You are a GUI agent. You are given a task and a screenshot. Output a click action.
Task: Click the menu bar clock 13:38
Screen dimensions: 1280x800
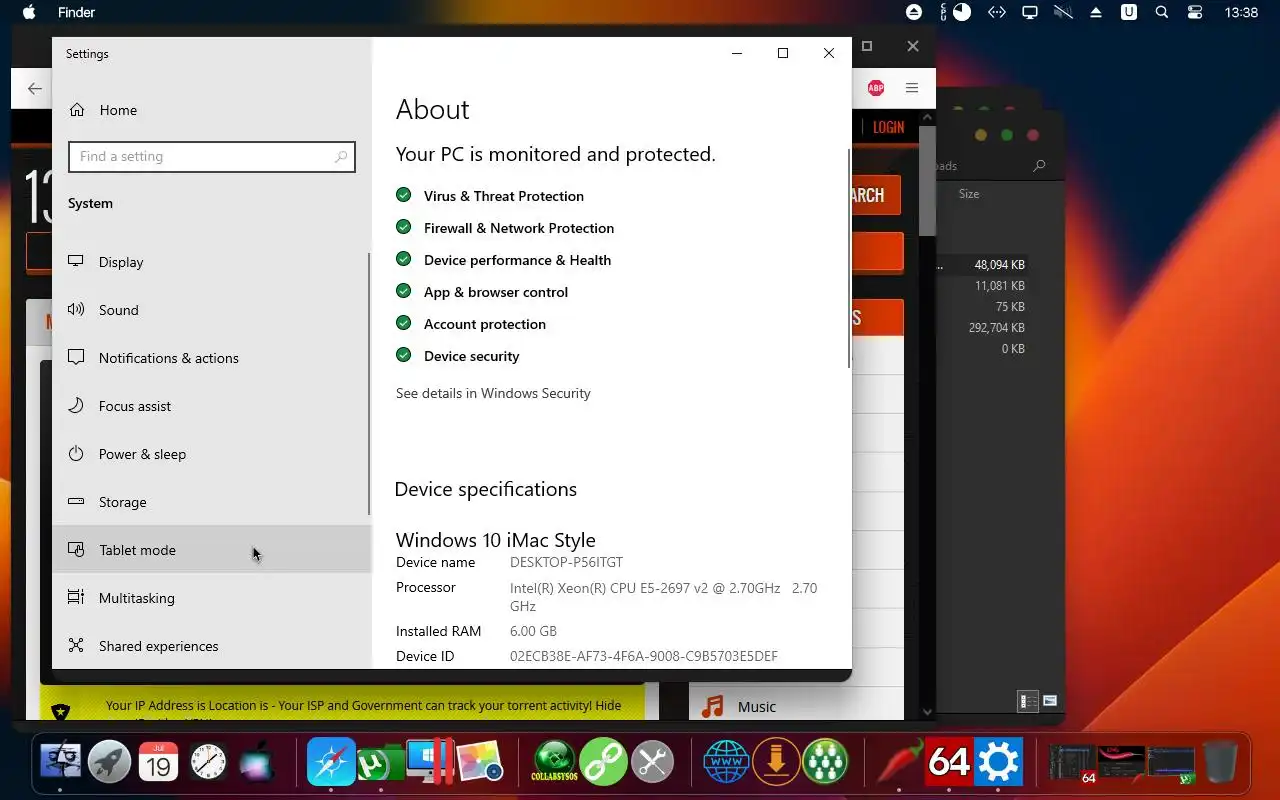coord(1241,13)
